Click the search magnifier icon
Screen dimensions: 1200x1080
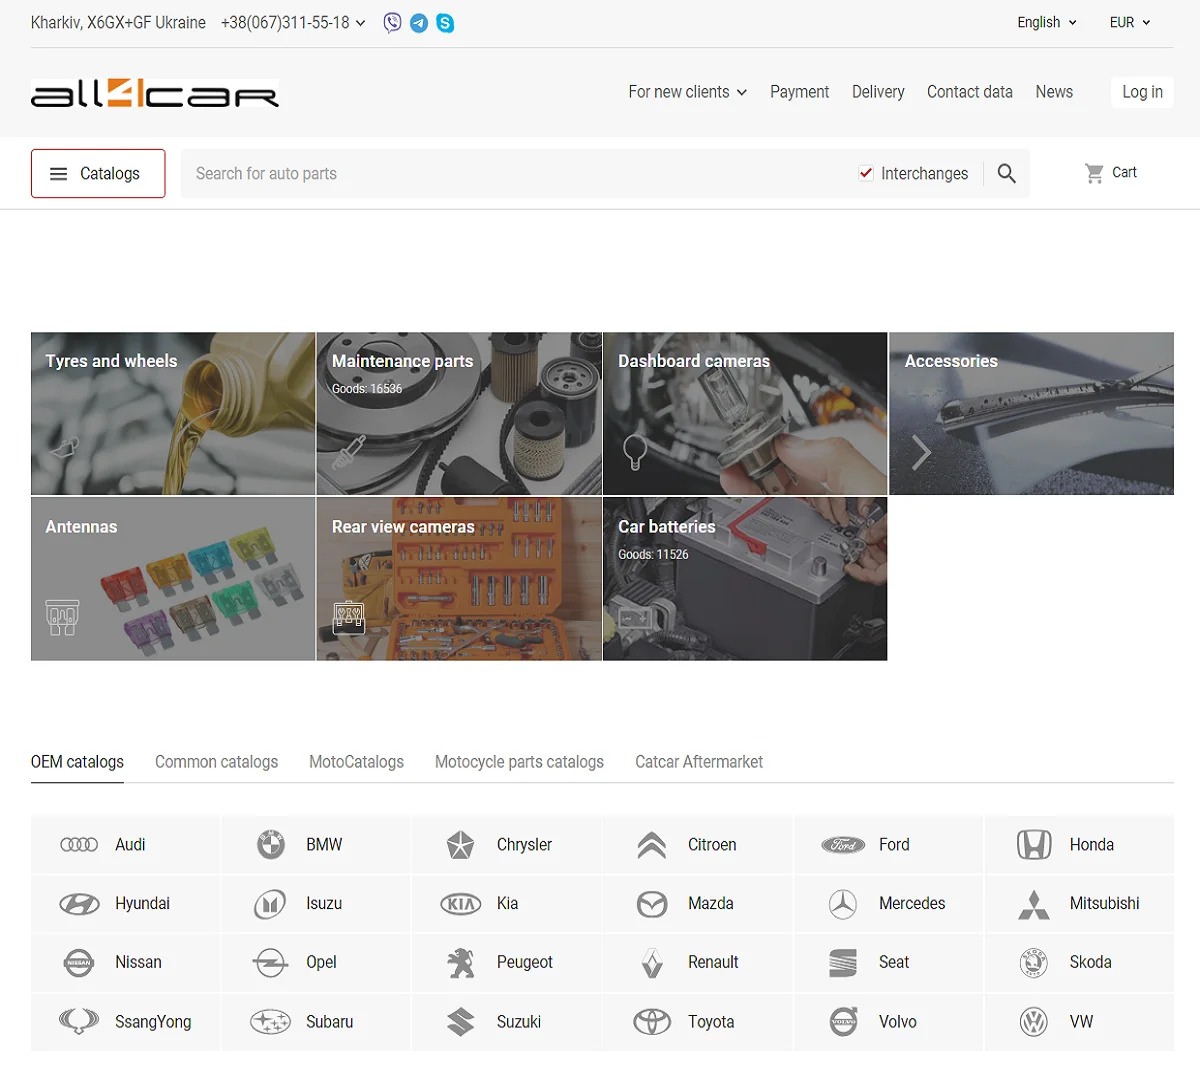click(x=1007, y=172)
